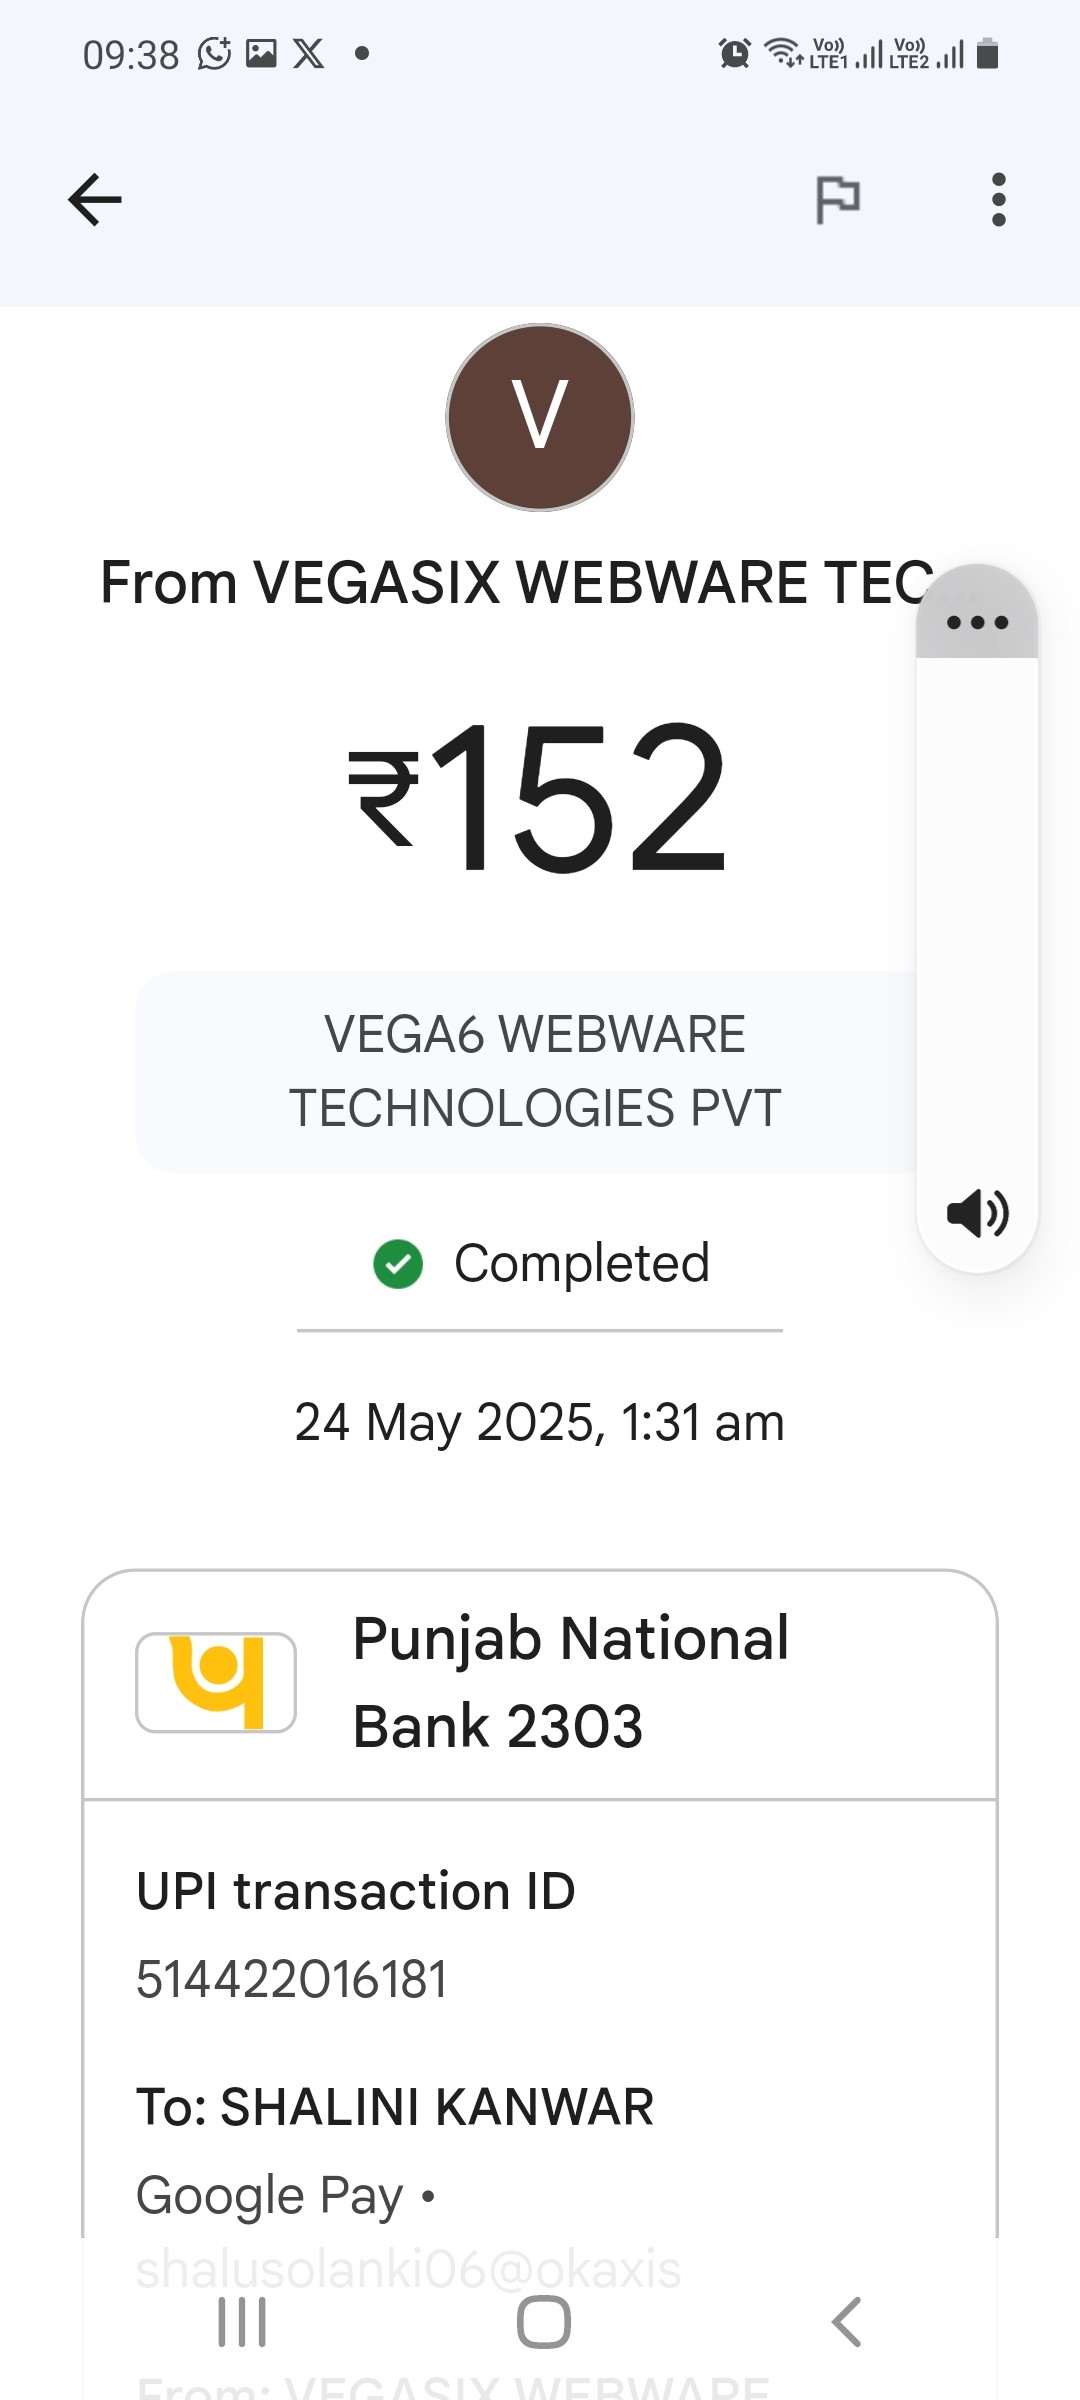Tap the back arrow to leave transaction
This screenshot has width=1080, height=2400.
pyautogui.click(x=95, y=200)
